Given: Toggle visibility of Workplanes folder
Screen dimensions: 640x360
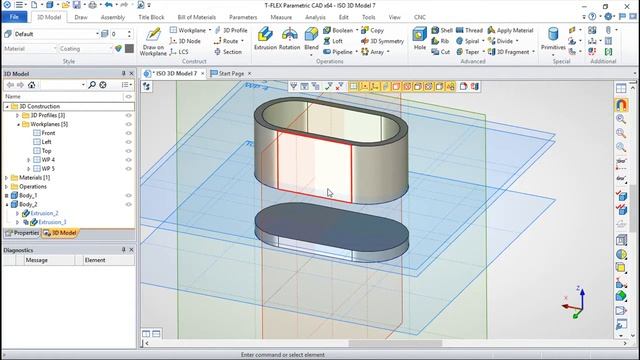Looking at the screenshot, I should click(x=129, y=124).
